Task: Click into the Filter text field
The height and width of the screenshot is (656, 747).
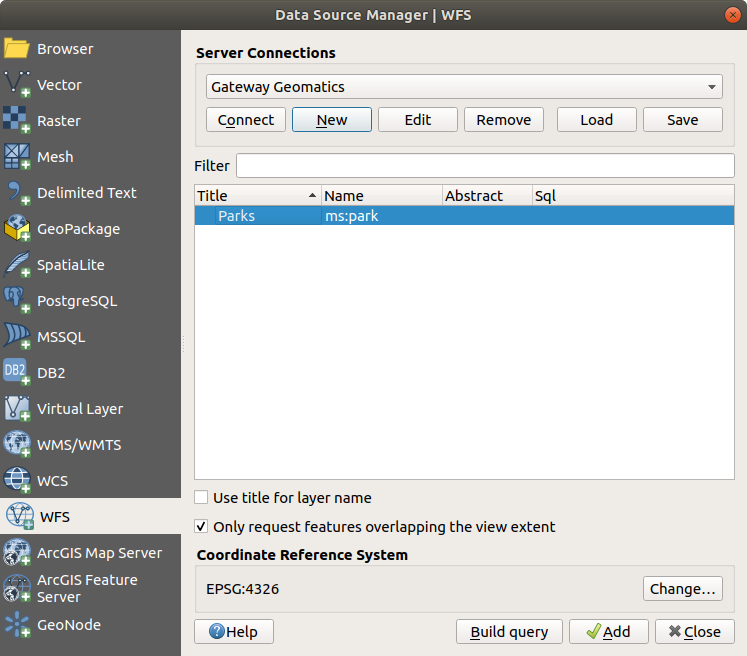Action: pyautogui.click(x=485, y=166)
